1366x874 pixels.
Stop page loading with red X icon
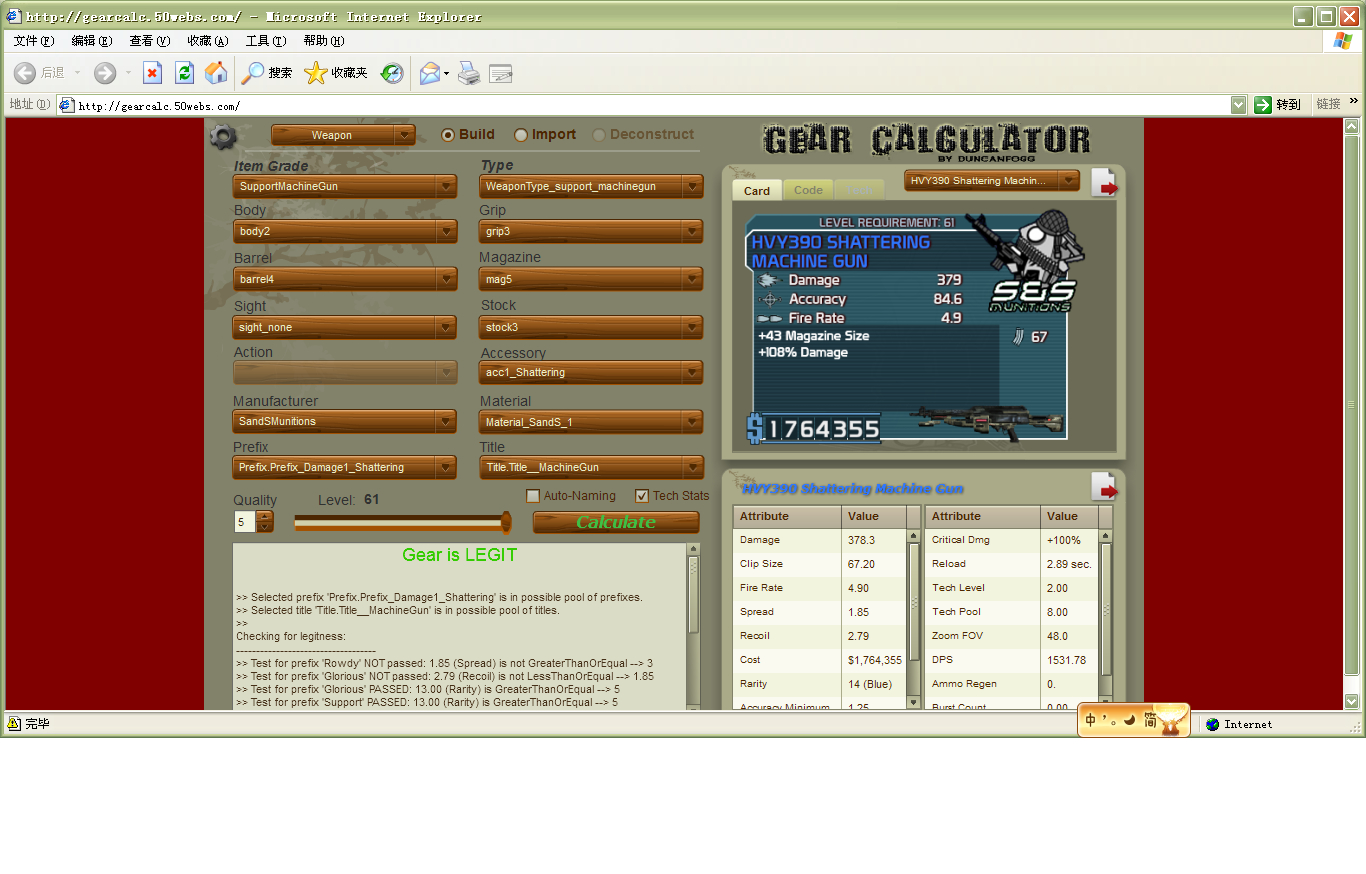(152, 73)
